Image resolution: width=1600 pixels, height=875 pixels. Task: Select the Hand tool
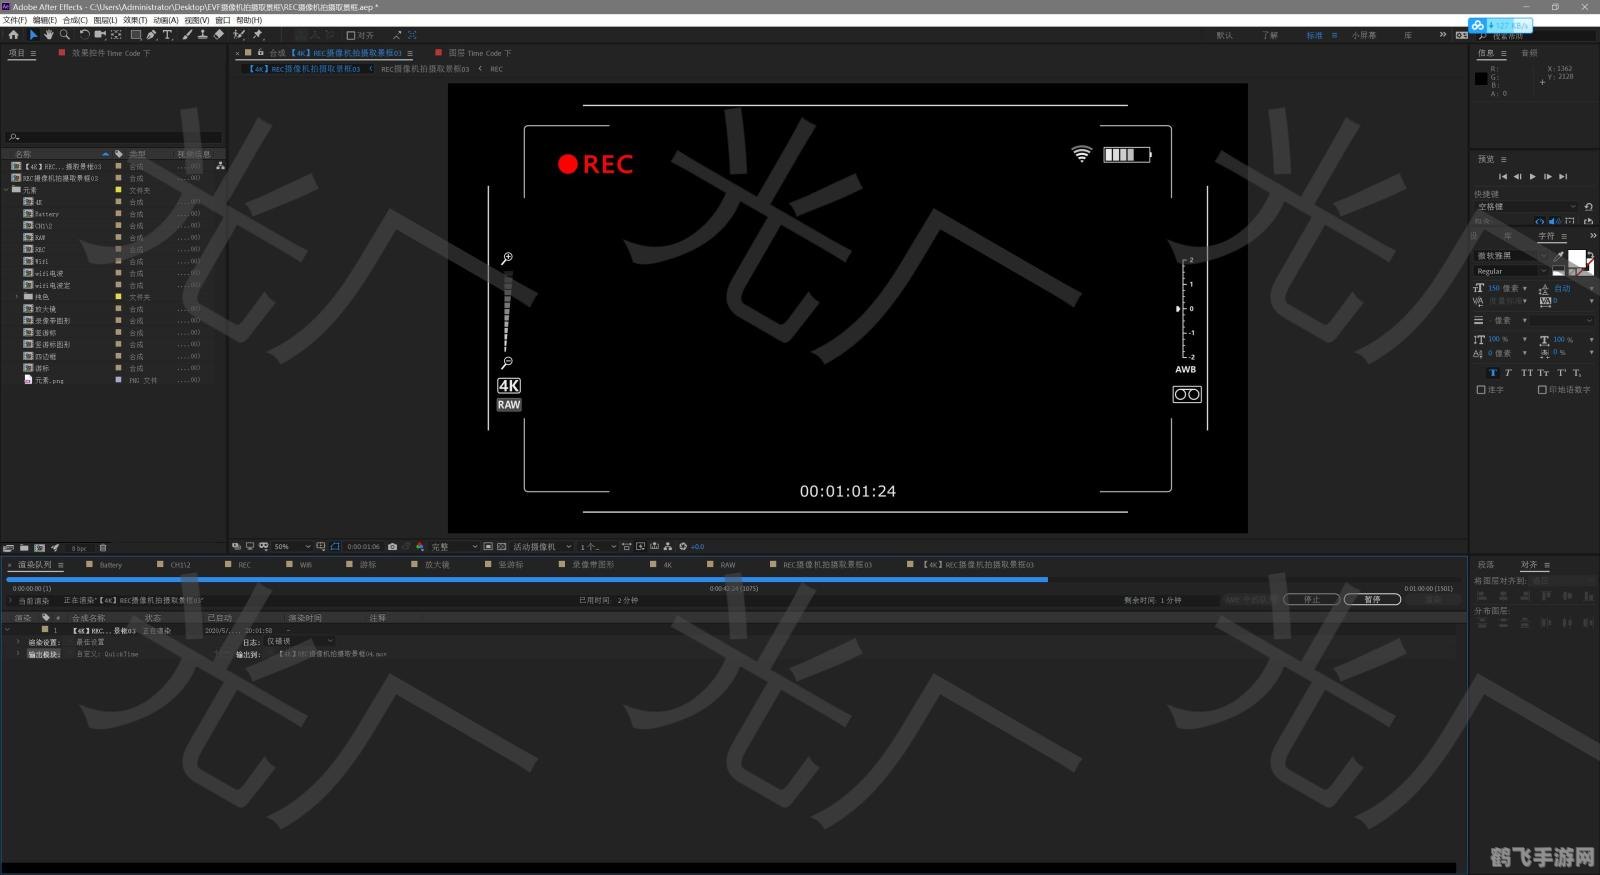(48, 35)
